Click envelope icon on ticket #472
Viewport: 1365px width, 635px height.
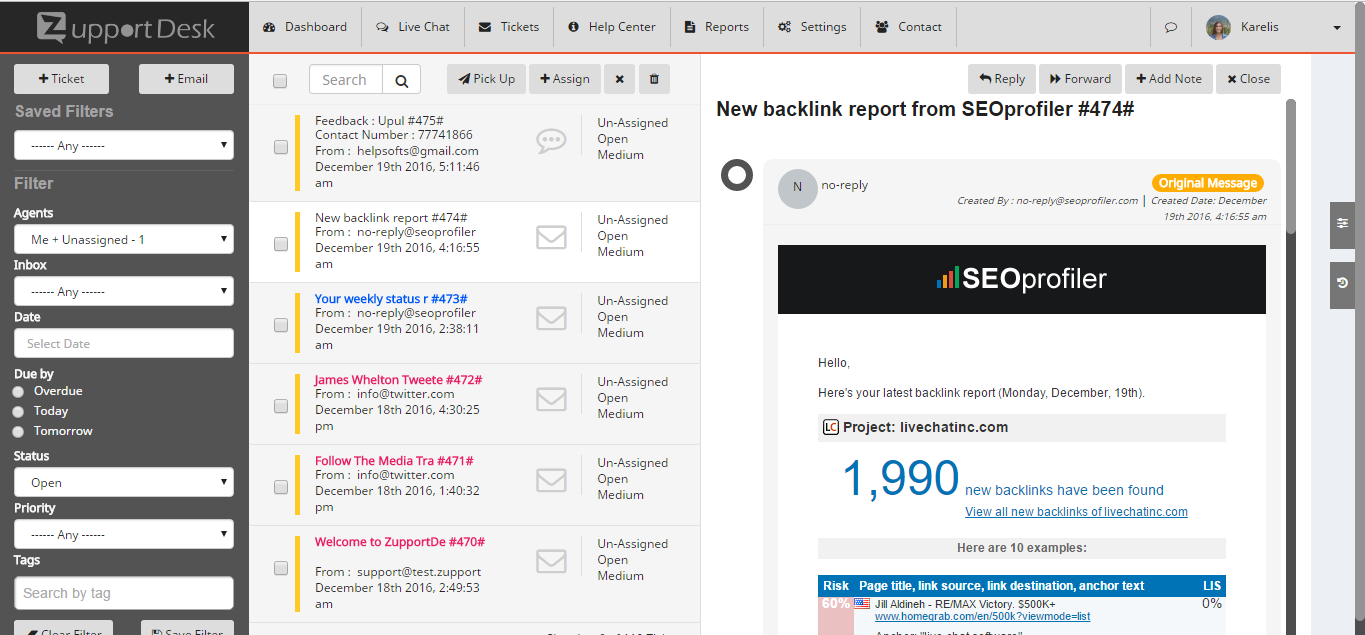[551, 399]
